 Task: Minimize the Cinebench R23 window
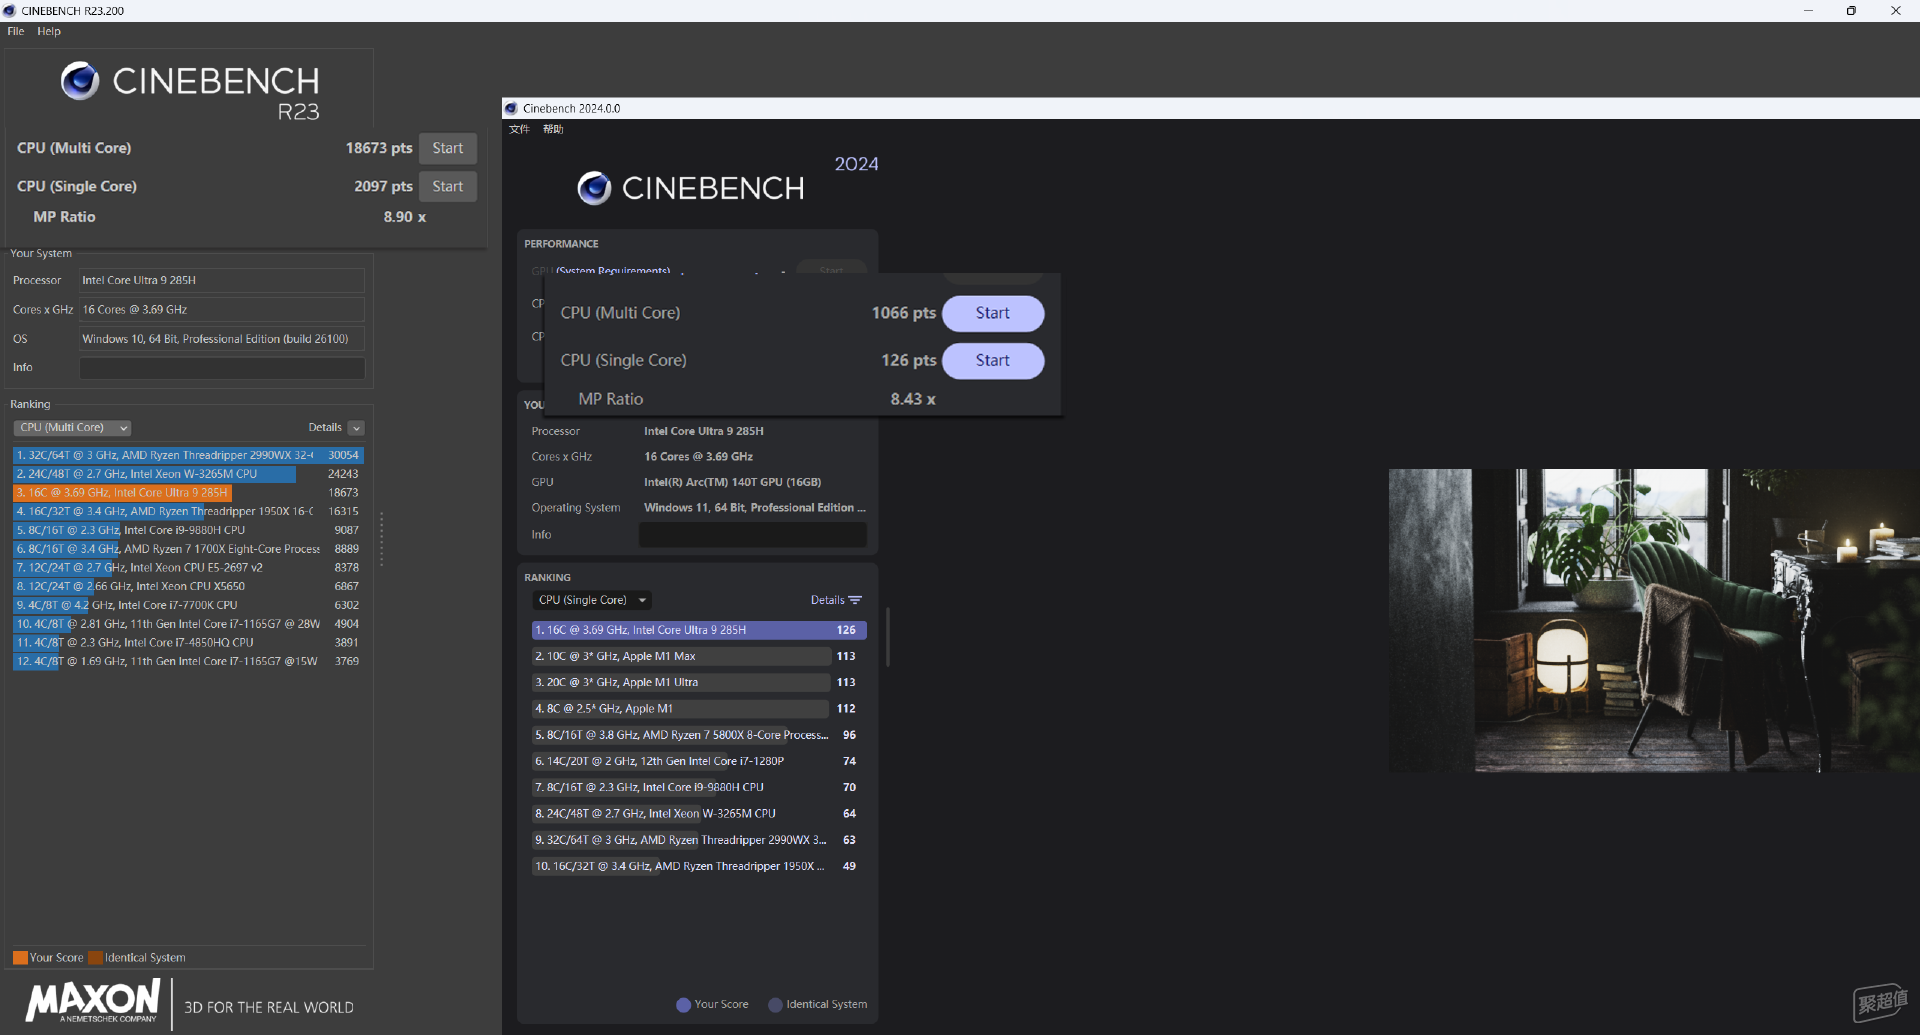(x=1808, y=11)
